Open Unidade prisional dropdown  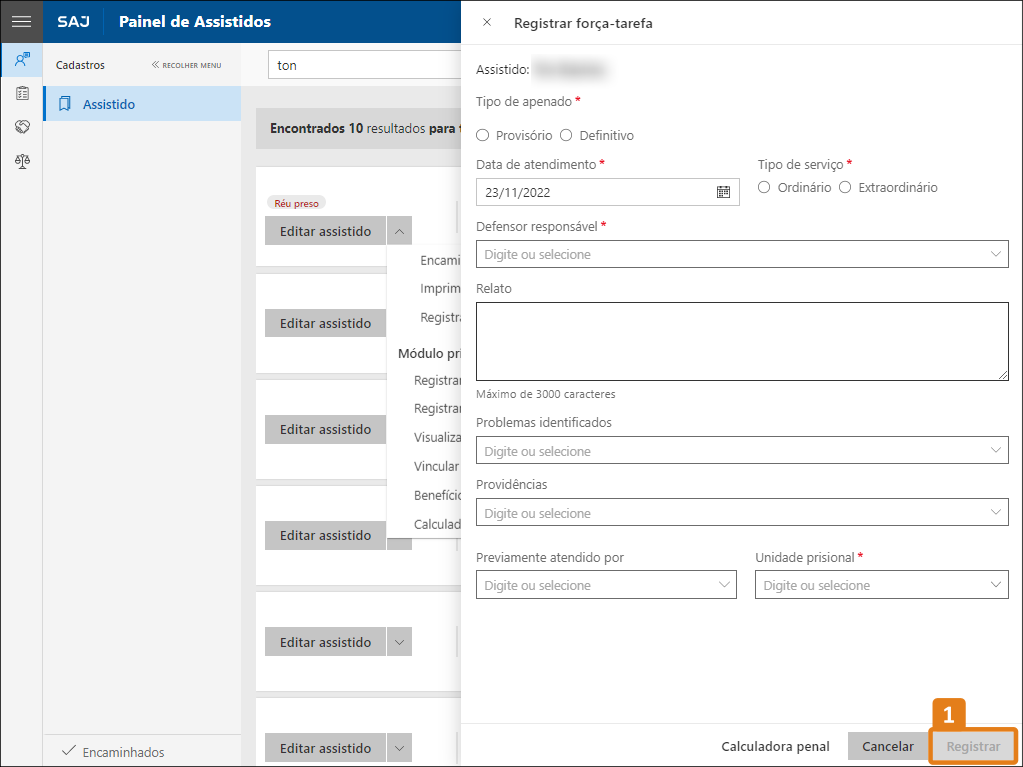coord(881,584)
